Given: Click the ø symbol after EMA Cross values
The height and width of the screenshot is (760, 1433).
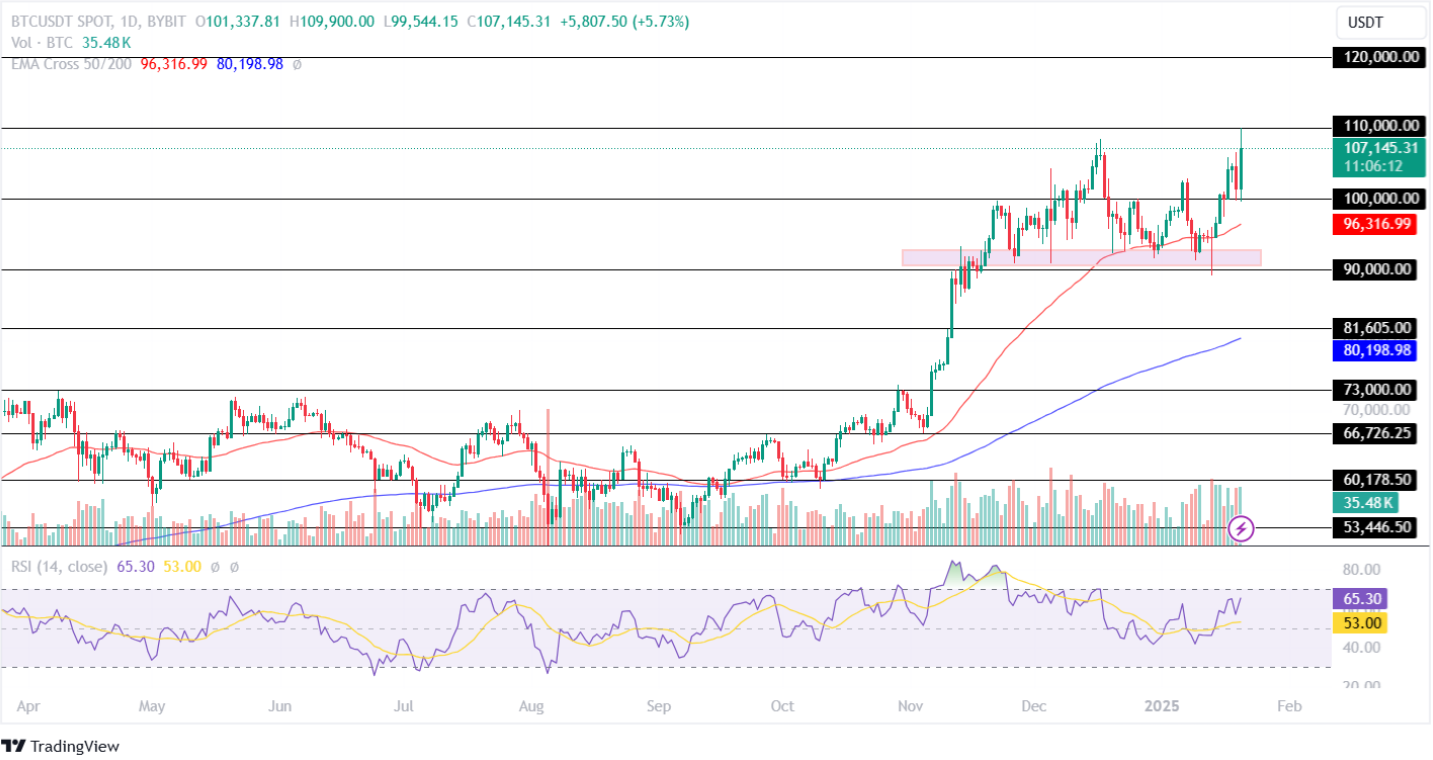Looking at the screenshot, I should tap(297, 64).
